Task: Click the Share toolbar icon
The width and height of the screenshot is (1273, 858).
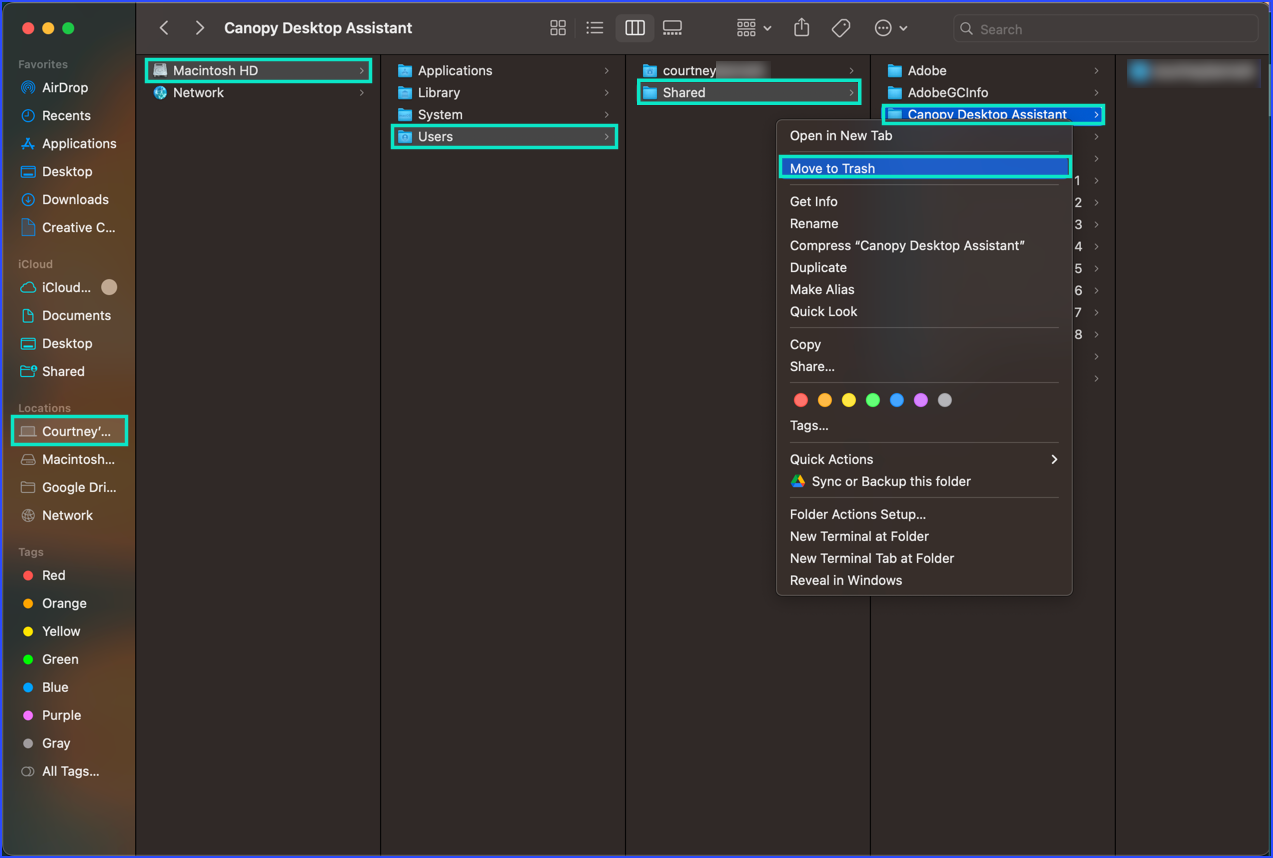Action: pos(802,28)
